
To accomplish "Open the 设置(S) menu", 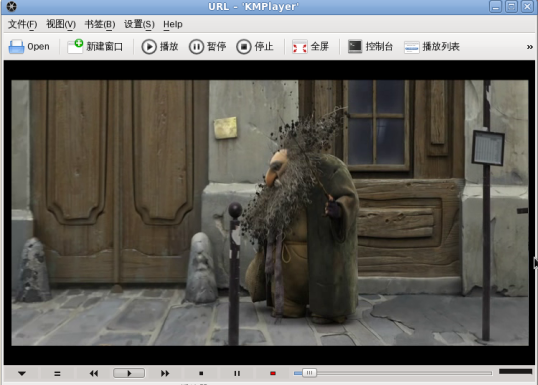I will (x=139, y=24).
